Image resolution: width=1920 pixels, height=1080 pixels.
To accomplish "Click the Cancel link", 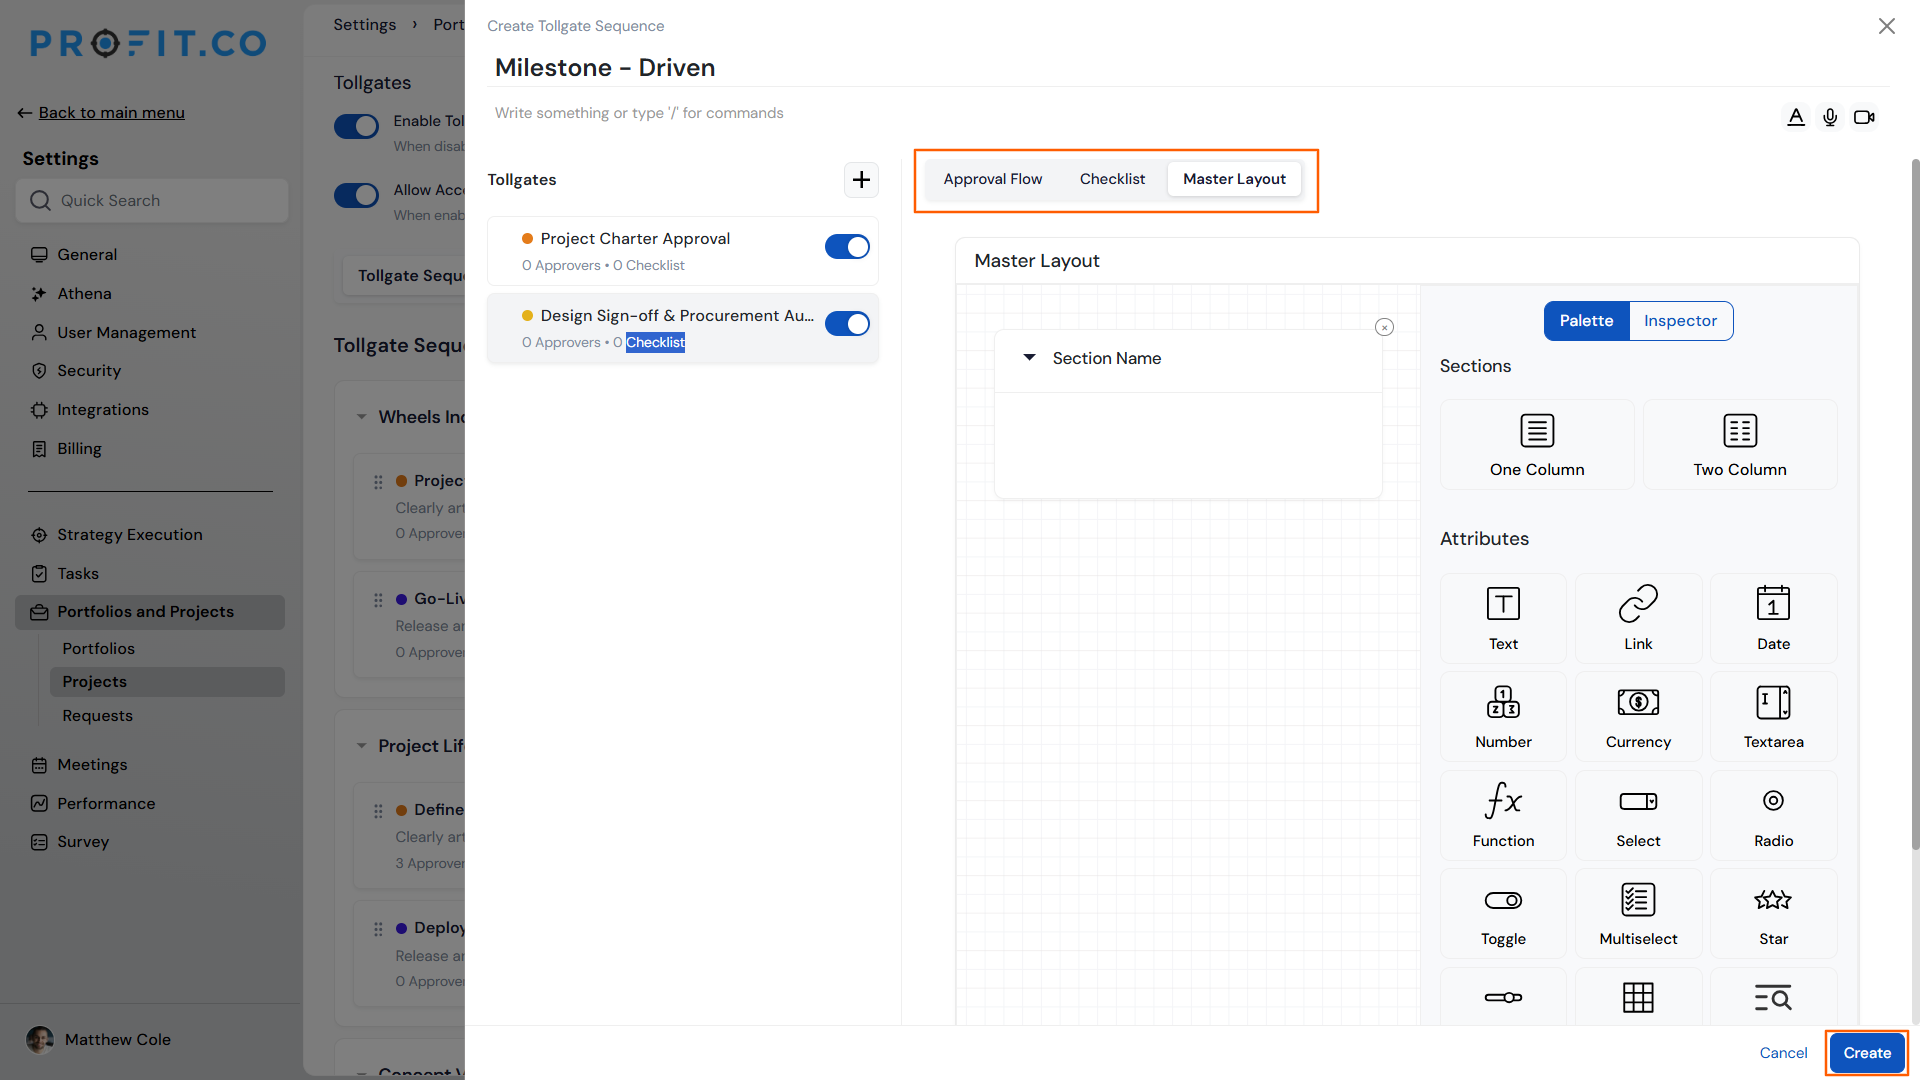I will click(x=1783, y=1053).
